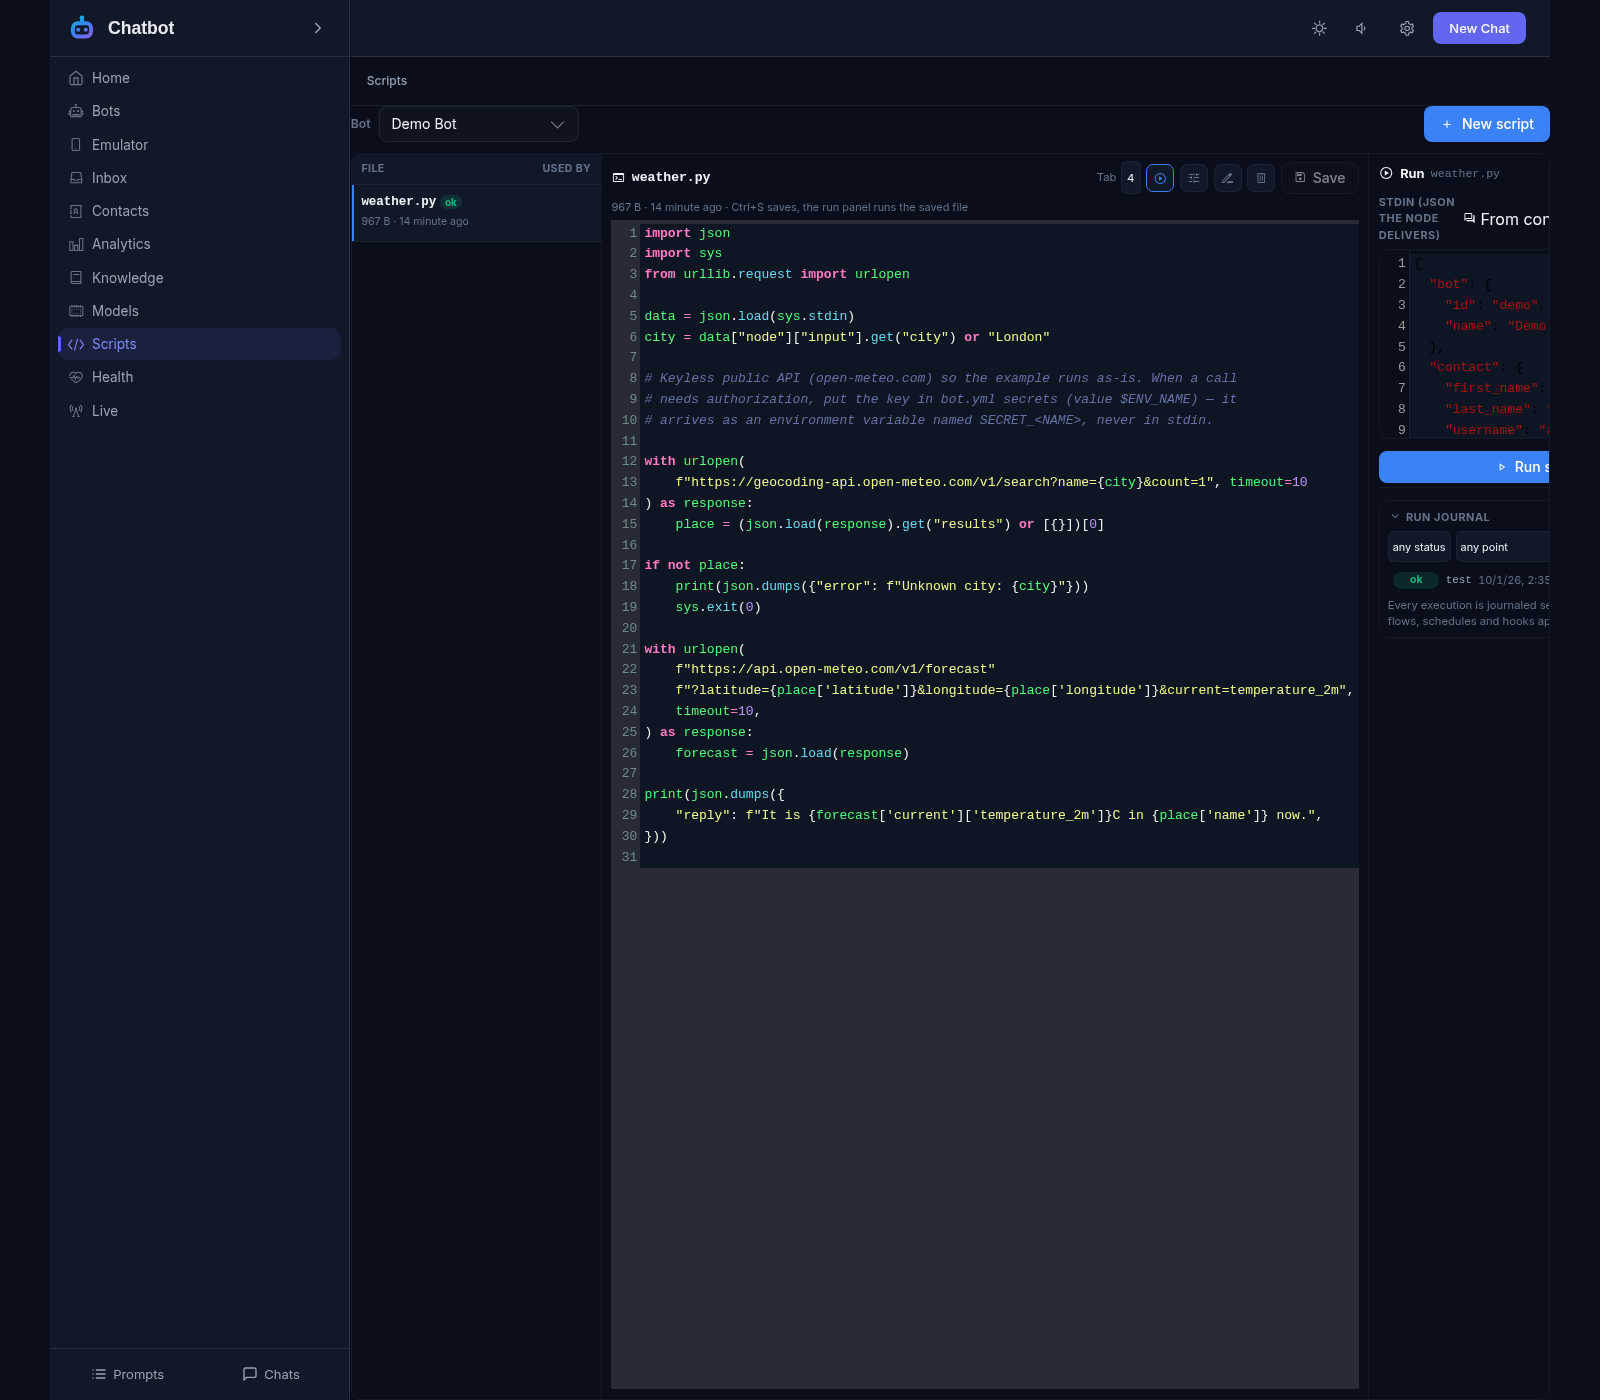
Task: Select weather.py in the file list
Action: coord(477,212)
